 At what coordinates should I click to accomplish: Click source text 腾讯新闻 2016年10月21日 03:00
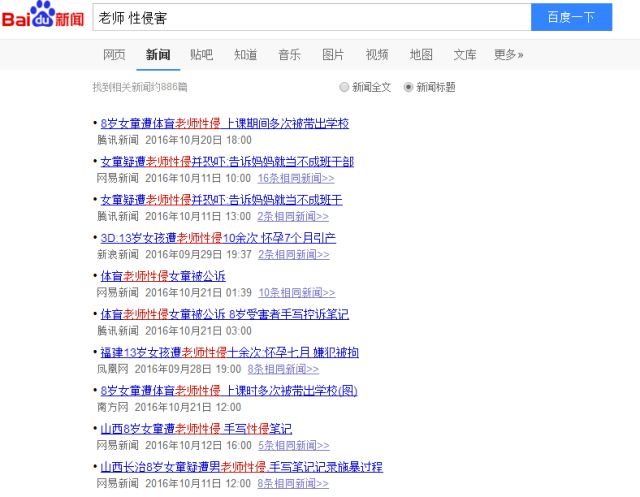174,331
